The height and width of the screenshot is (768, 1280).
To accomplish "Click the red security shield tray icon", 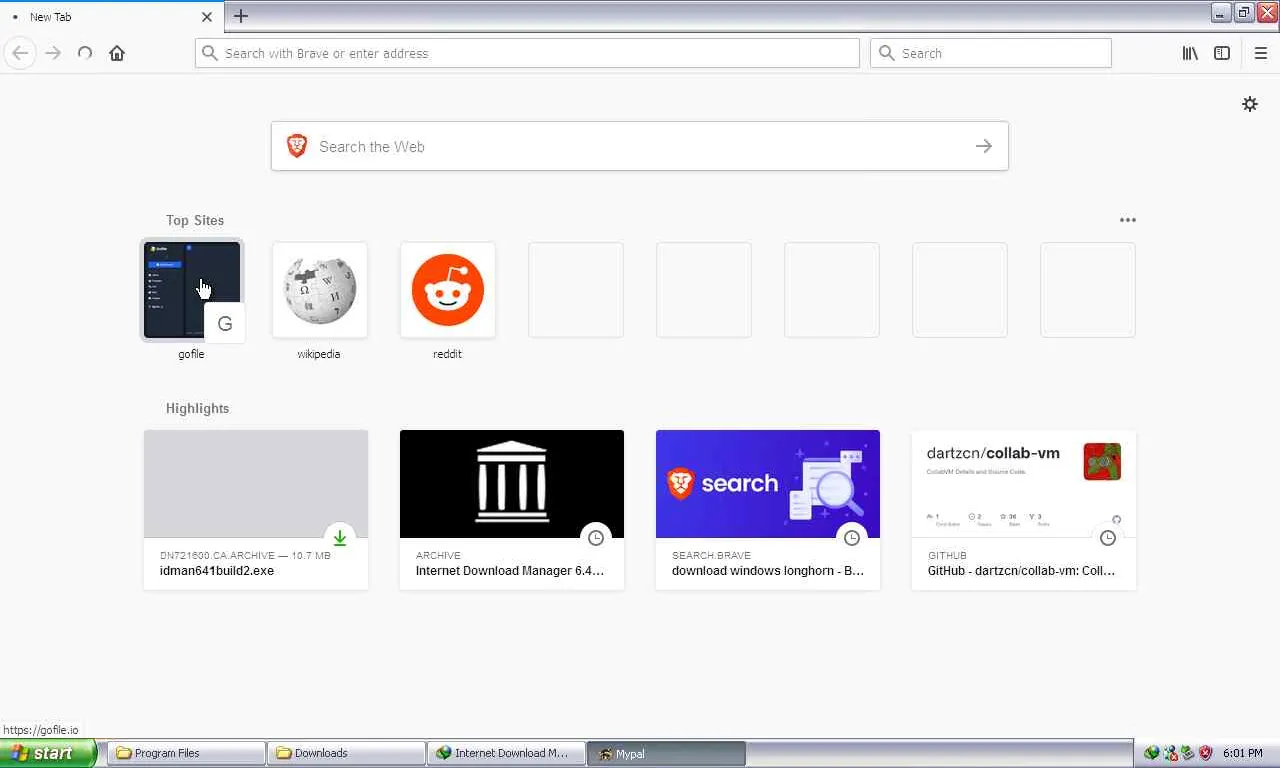I will click(x=1205, y=753).
